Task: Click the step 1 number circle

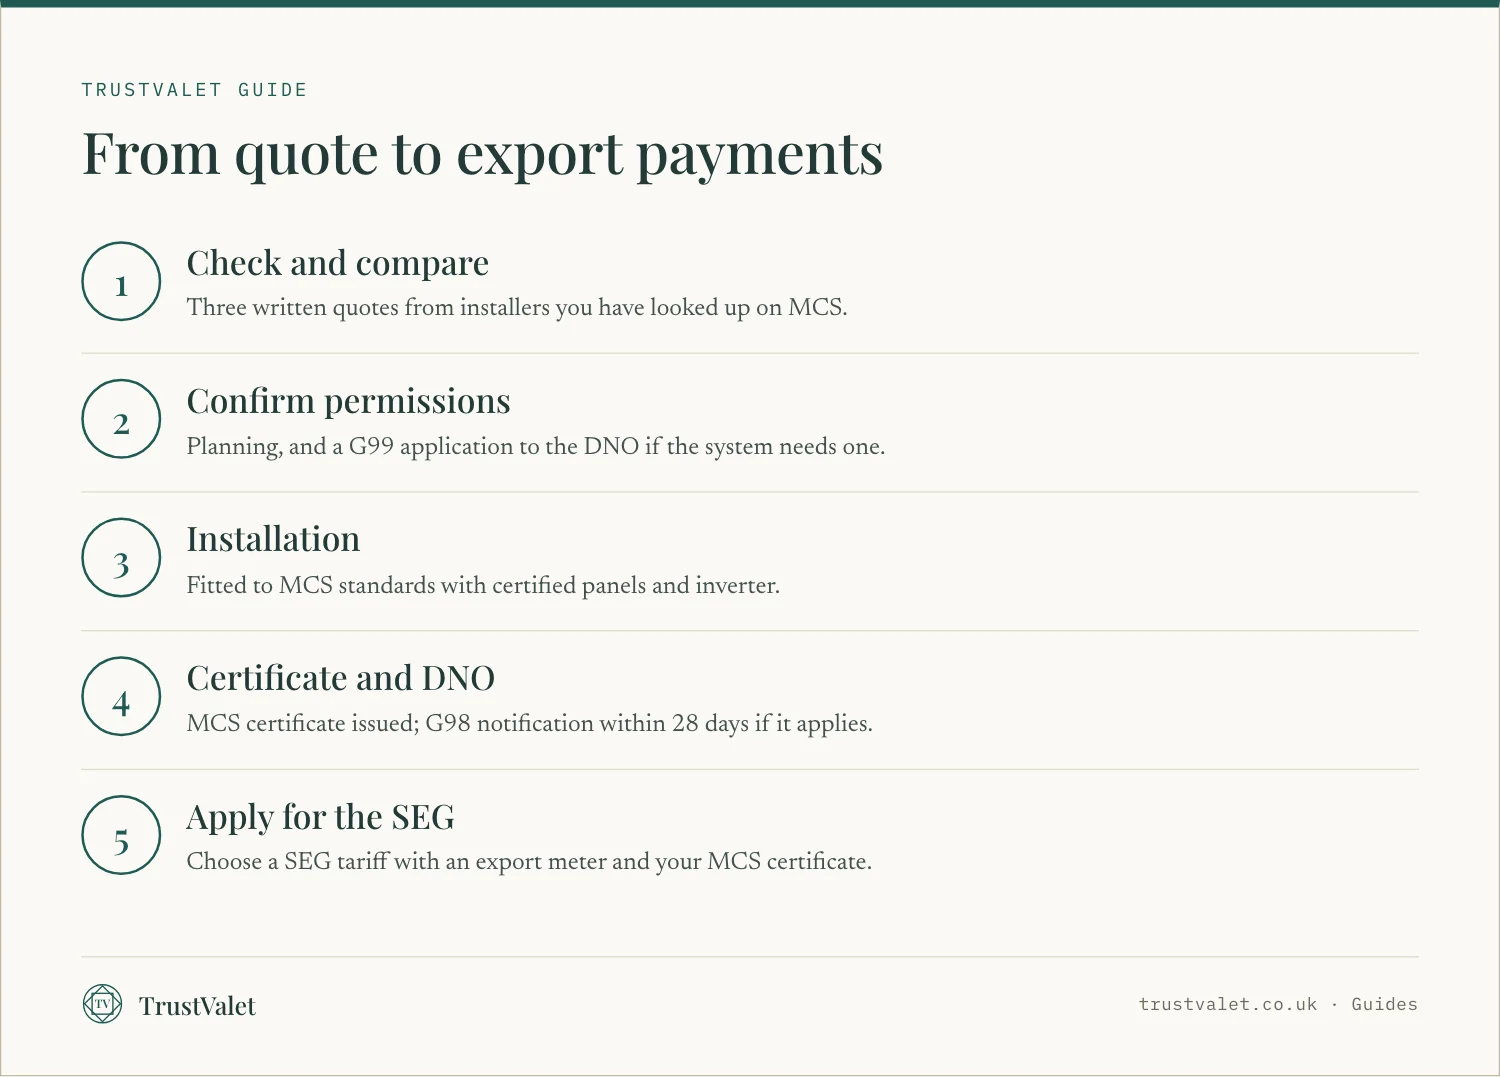Action: pos(121,281)
